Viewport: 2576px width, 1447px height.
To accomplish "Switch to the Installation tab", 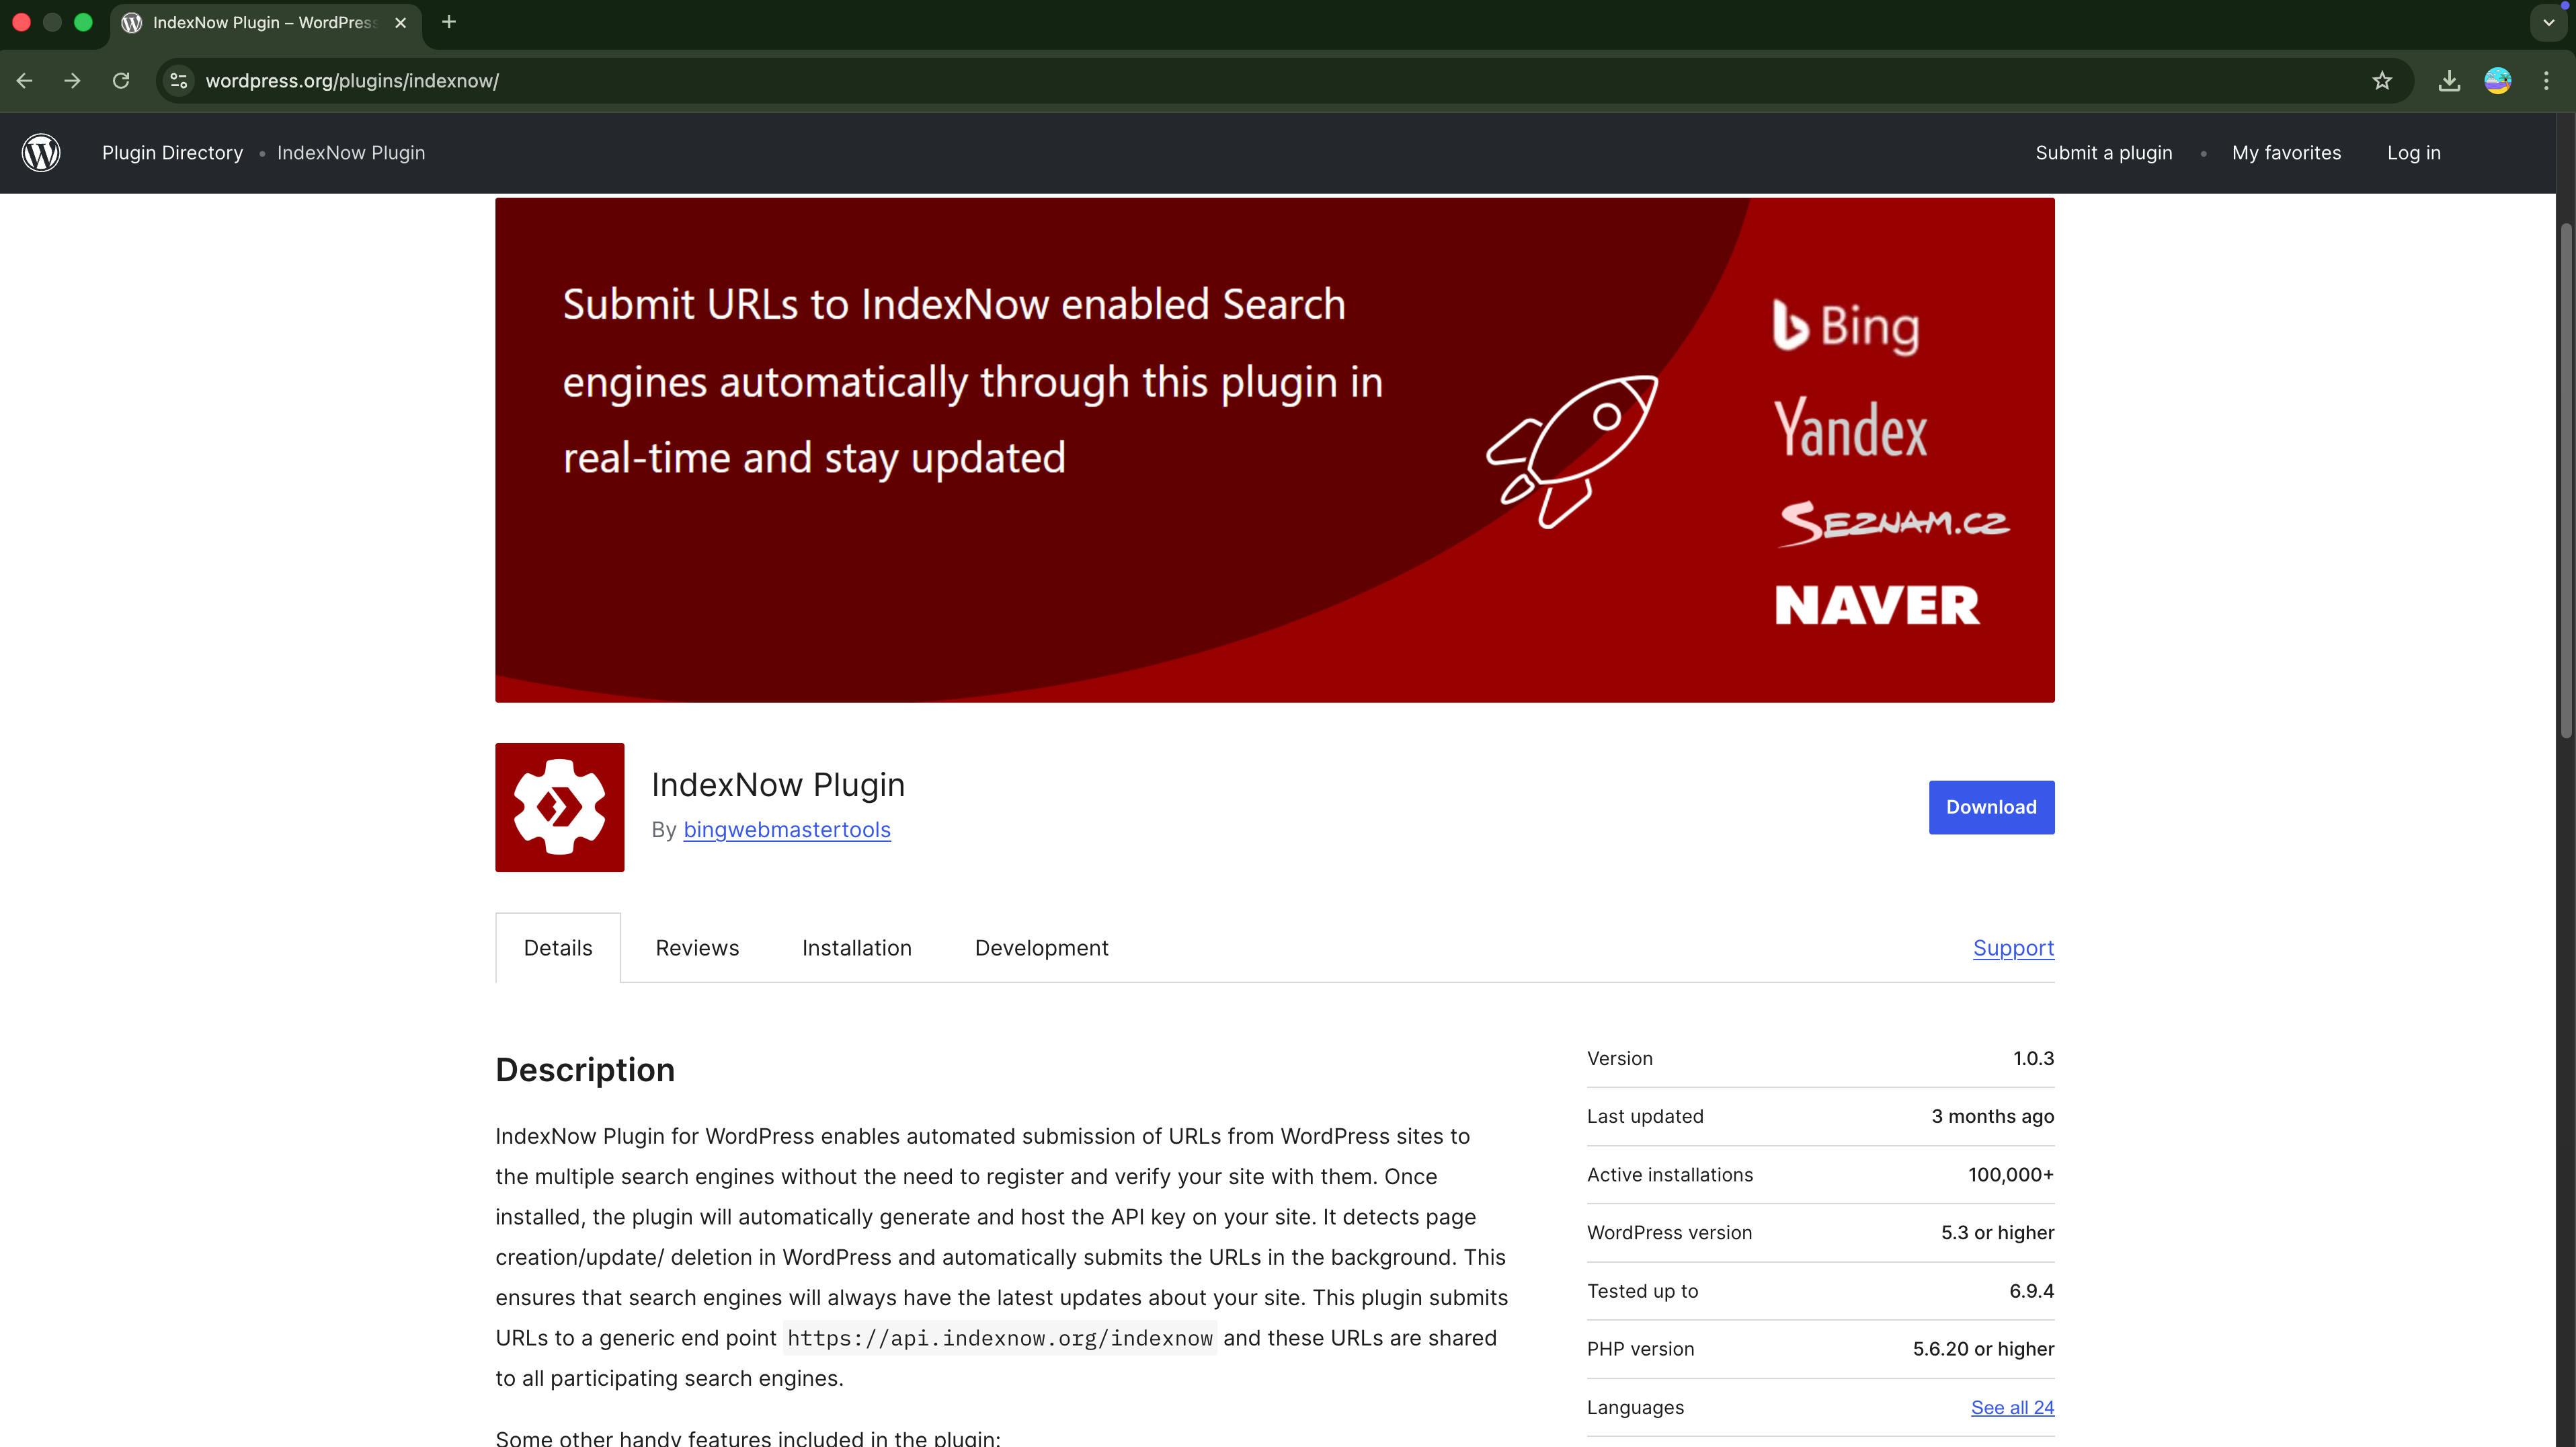I will 857,948.
